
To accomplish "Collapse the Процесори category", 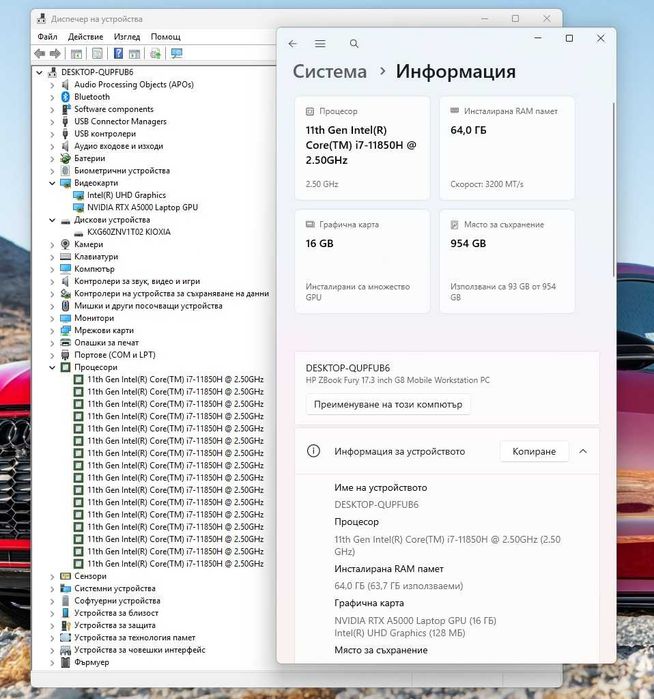I will [52, 367].
